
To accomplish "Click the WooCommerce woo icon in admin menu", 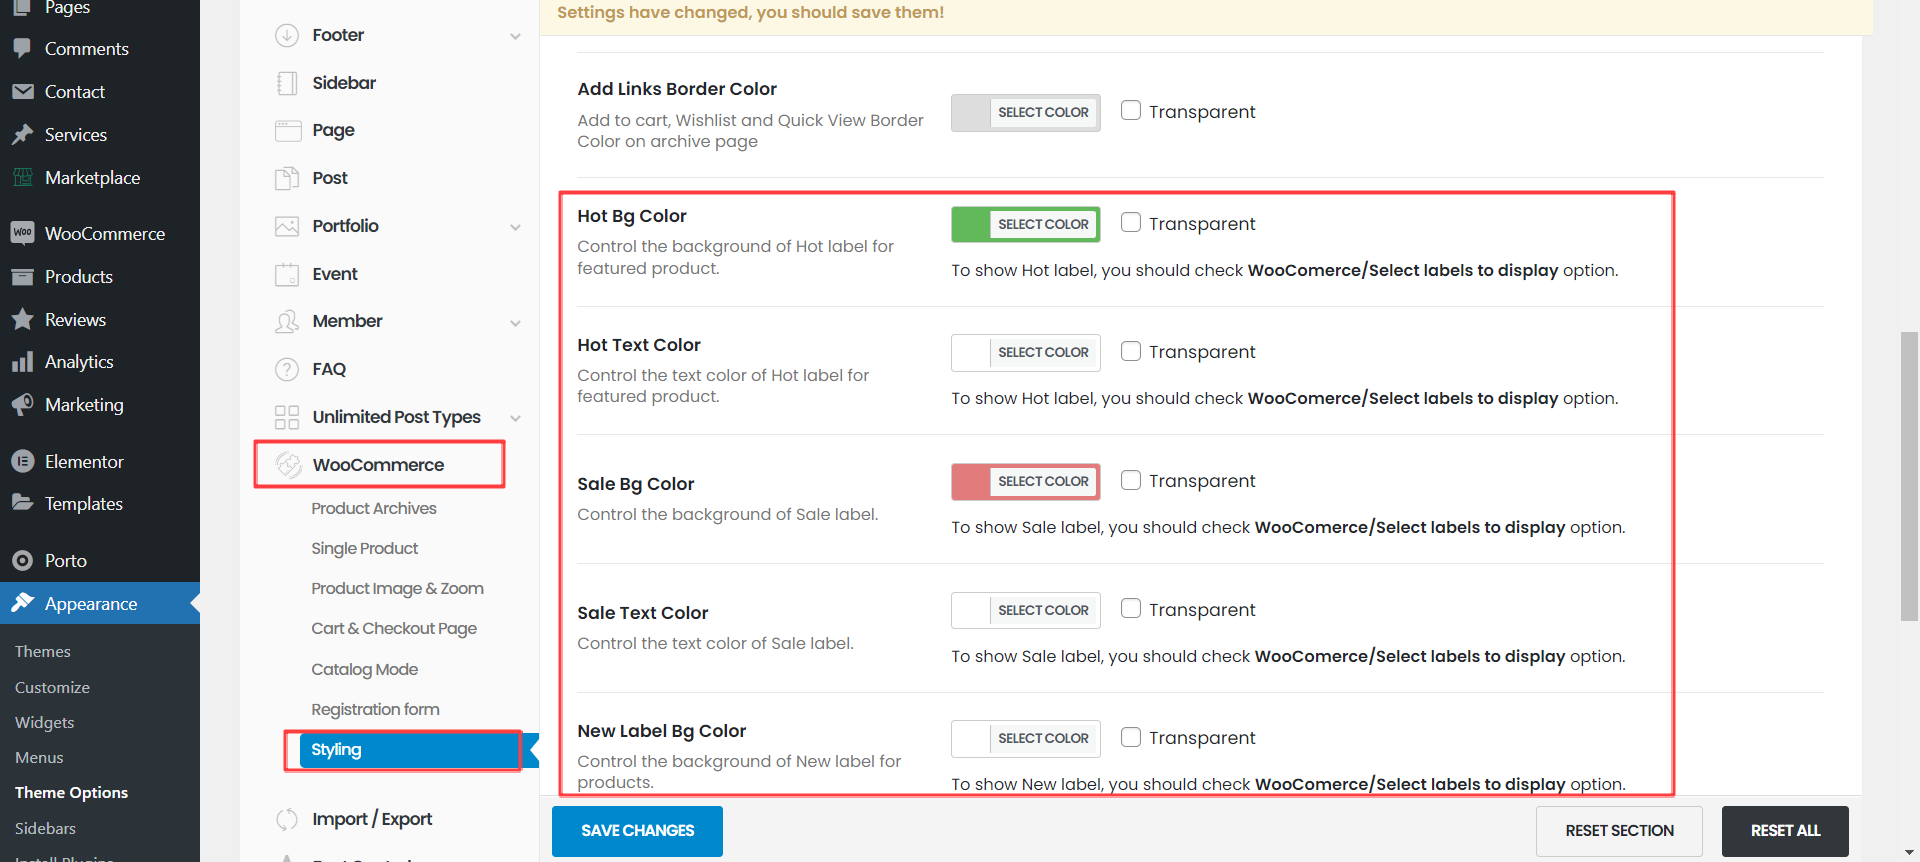I will coord(22,233).
